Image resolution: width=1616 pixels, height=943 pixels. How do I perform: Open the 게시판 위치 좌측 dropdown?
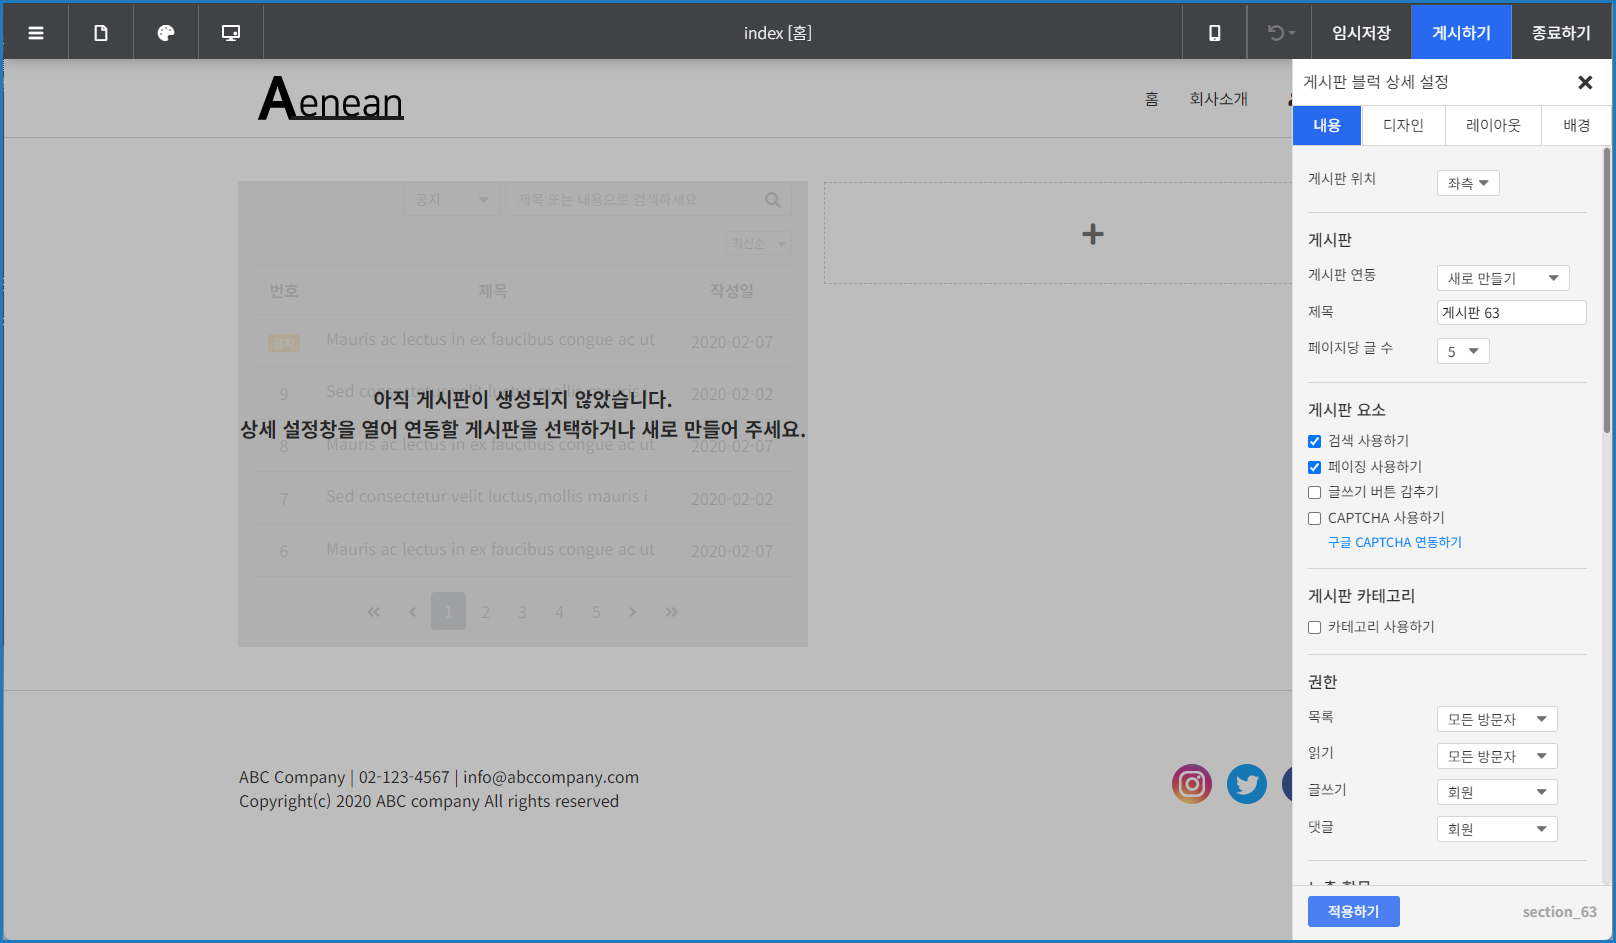(x=1467, y=183)
